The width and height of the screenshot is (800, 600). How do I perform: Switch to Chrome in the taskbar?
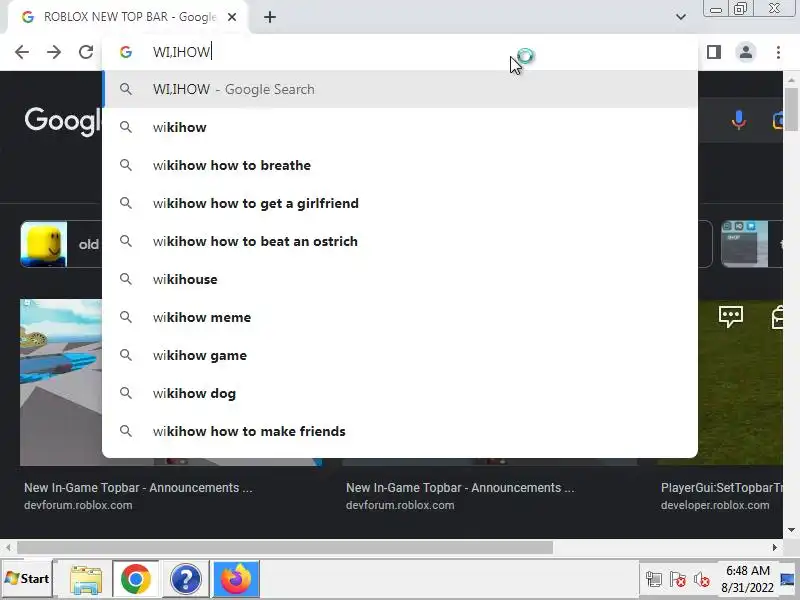[x=136, y=579]
